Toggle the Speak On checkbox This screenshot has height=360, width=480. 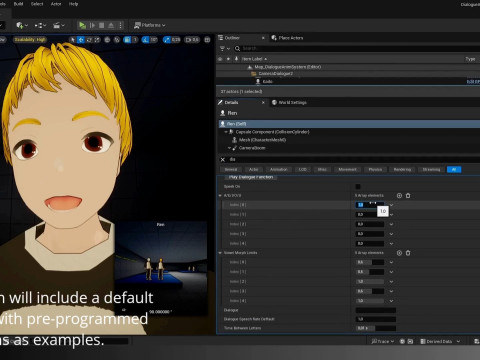tap(358, 187)
